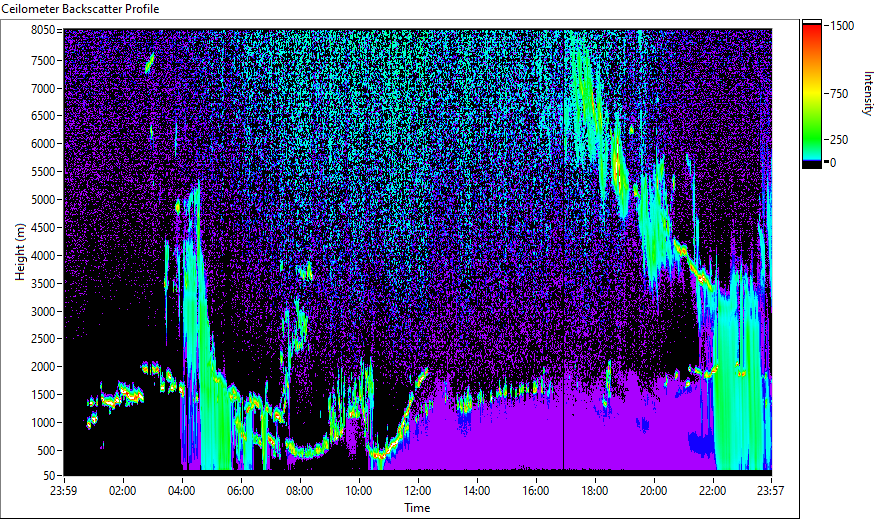The width and height of the screenshot is (878, 519).
Task: Click the 22:00 time axis tick label
Action: coord(712,491)
